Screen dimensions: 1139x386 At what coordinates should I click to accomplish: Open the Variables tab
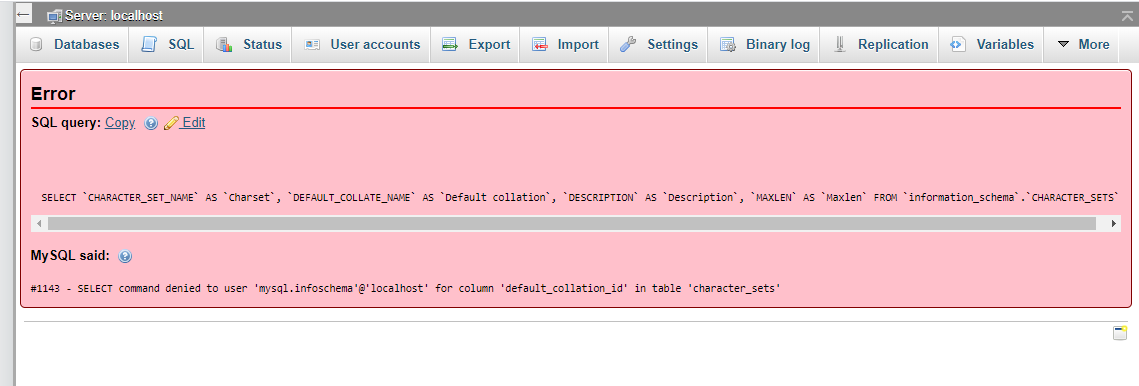(x=992, y=44)
